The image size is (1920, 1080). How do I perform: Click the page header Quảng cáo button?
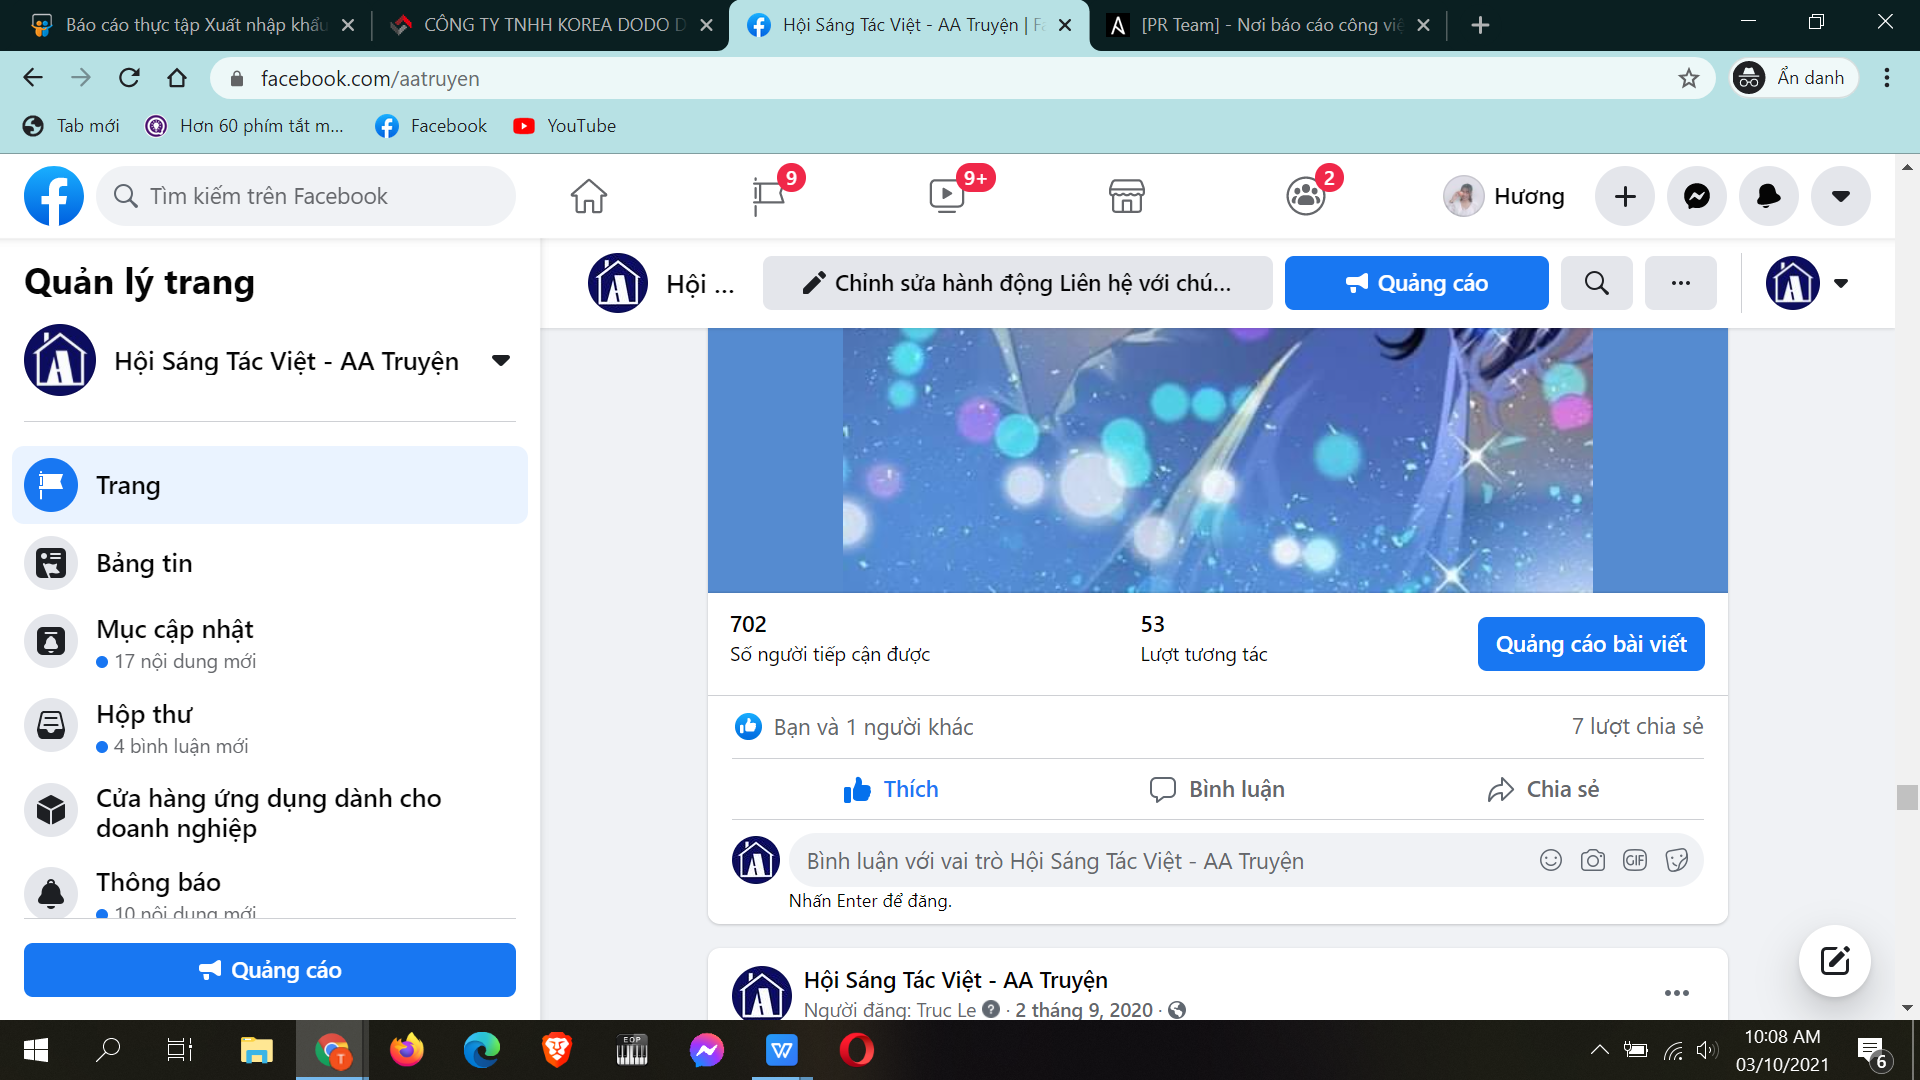tap(1416, 283)
